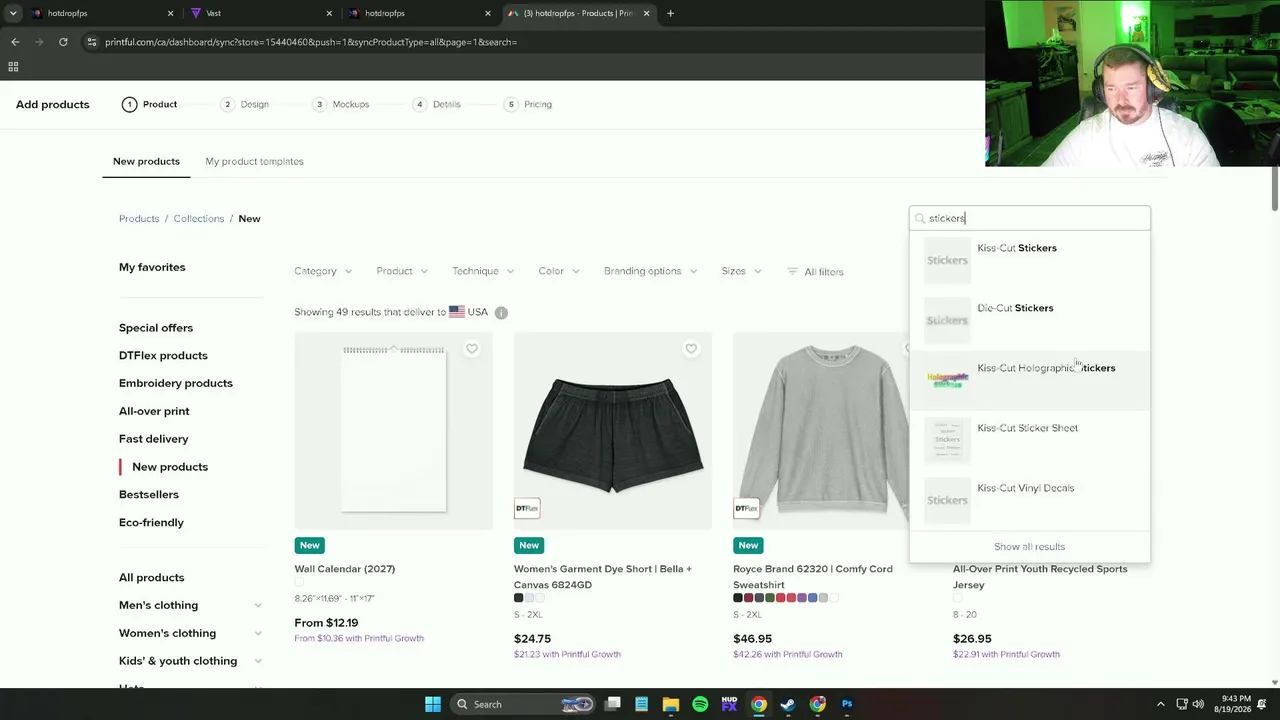Expand the Category filter dropdown
The width and height of the screenshot is (1280, 720).
click(x=323, y=271)
